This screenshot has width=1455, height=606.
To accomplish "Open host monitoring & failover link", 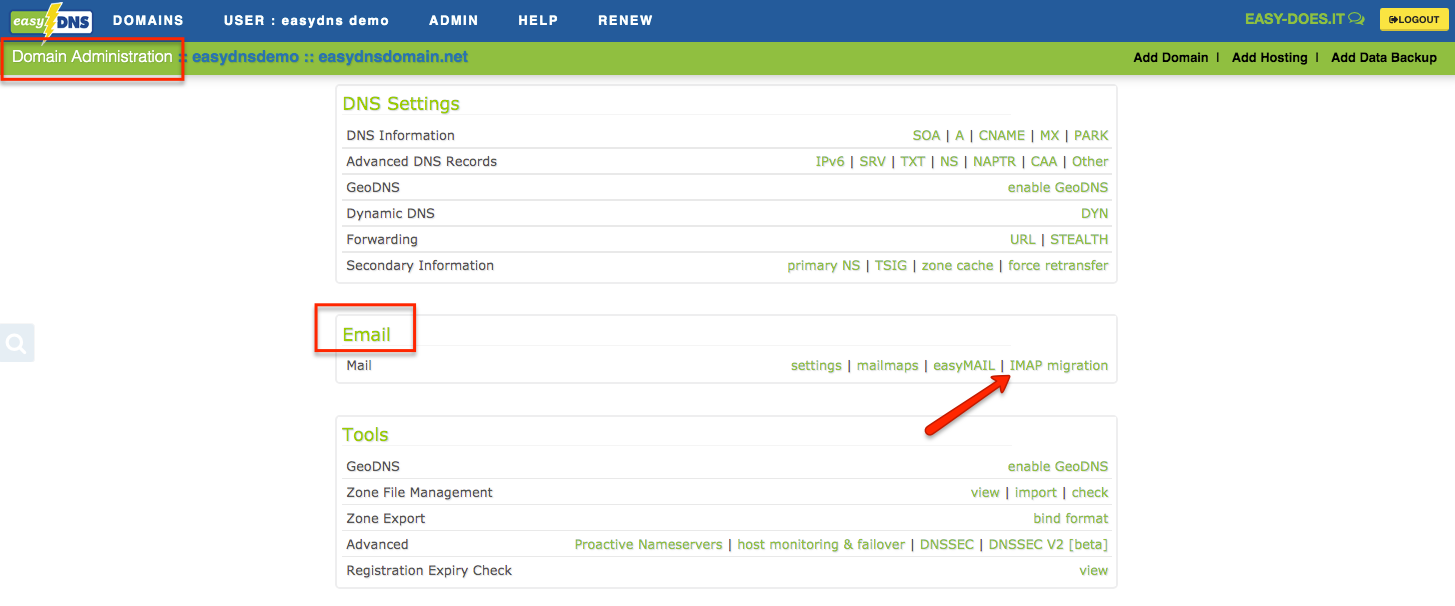I will click(821, 545).
